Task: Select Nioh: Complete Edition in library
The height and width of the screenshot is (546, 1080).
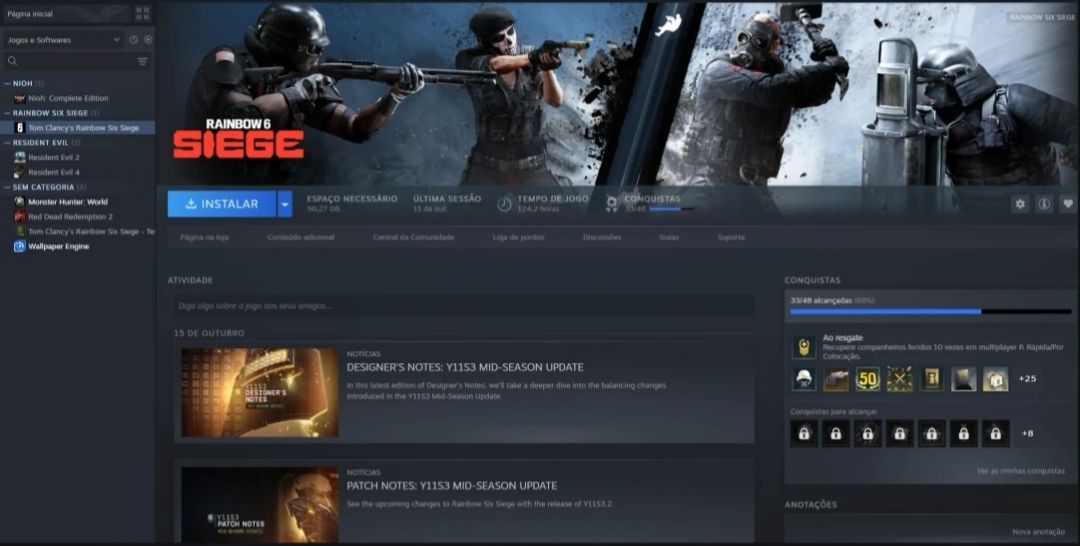Action: (x=68, y=98)
